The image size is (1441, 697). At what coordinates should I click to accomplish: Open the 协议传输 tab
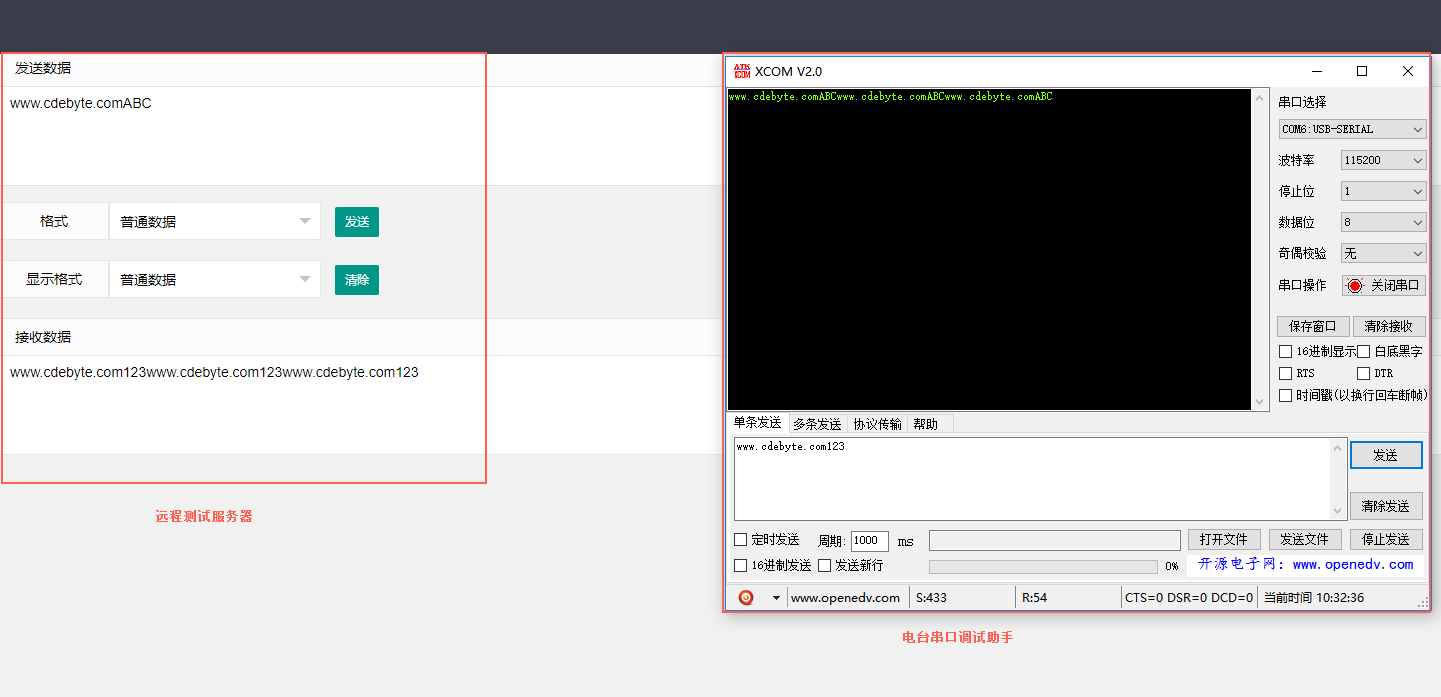click(x=877, y=423)
